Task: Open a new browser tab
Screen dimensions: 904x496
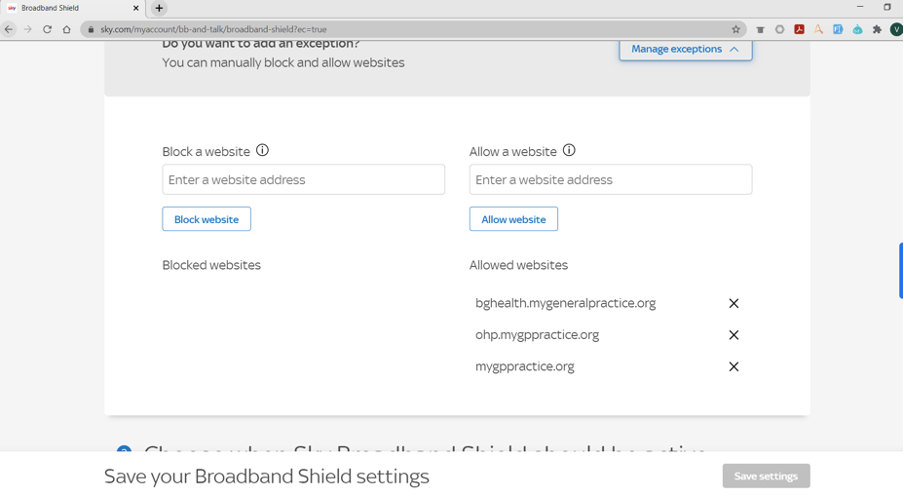Action: coord(159,8)
